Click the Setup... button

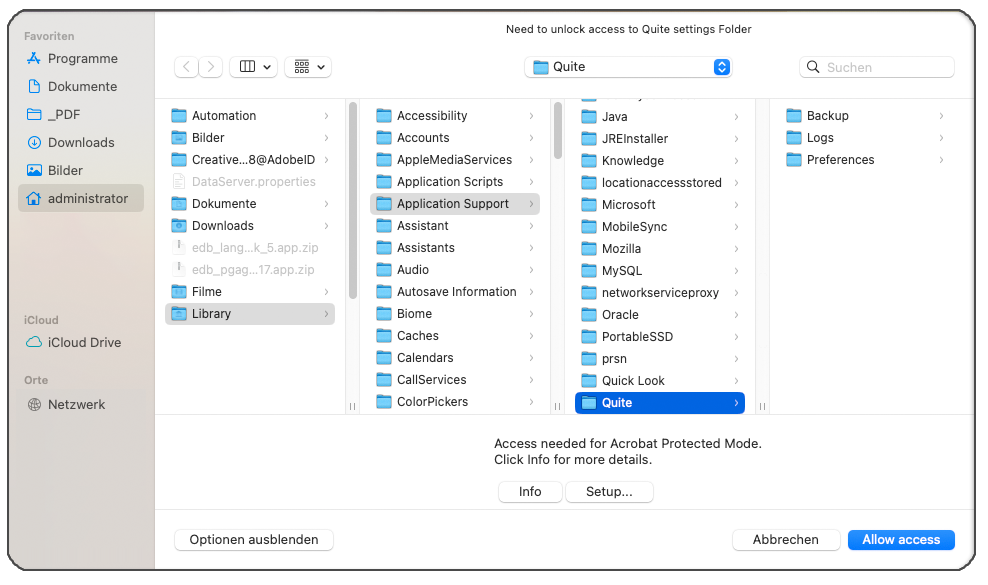pos(609,492)
